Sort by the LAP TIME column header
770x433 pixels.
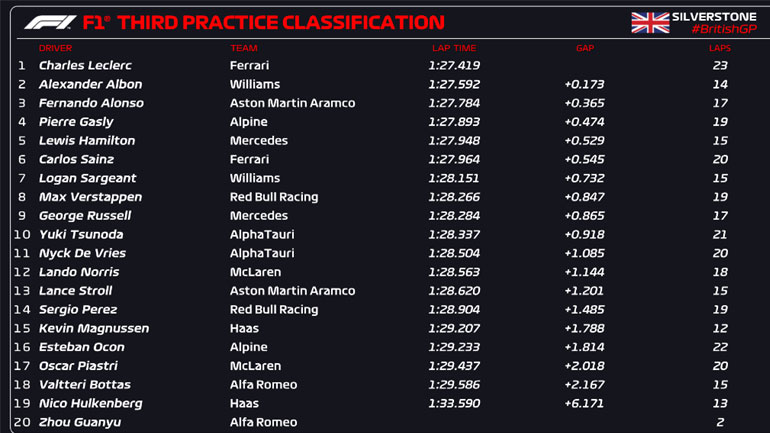pos(452,48)
